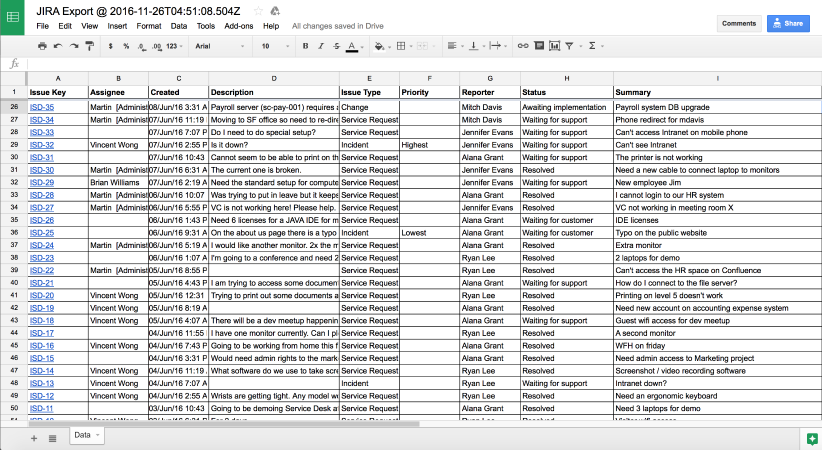The height and width of the screenshot is (450, 822).
Task: Select the 'Awaiting implementation' status cell
Action: (x=567, y=107)
